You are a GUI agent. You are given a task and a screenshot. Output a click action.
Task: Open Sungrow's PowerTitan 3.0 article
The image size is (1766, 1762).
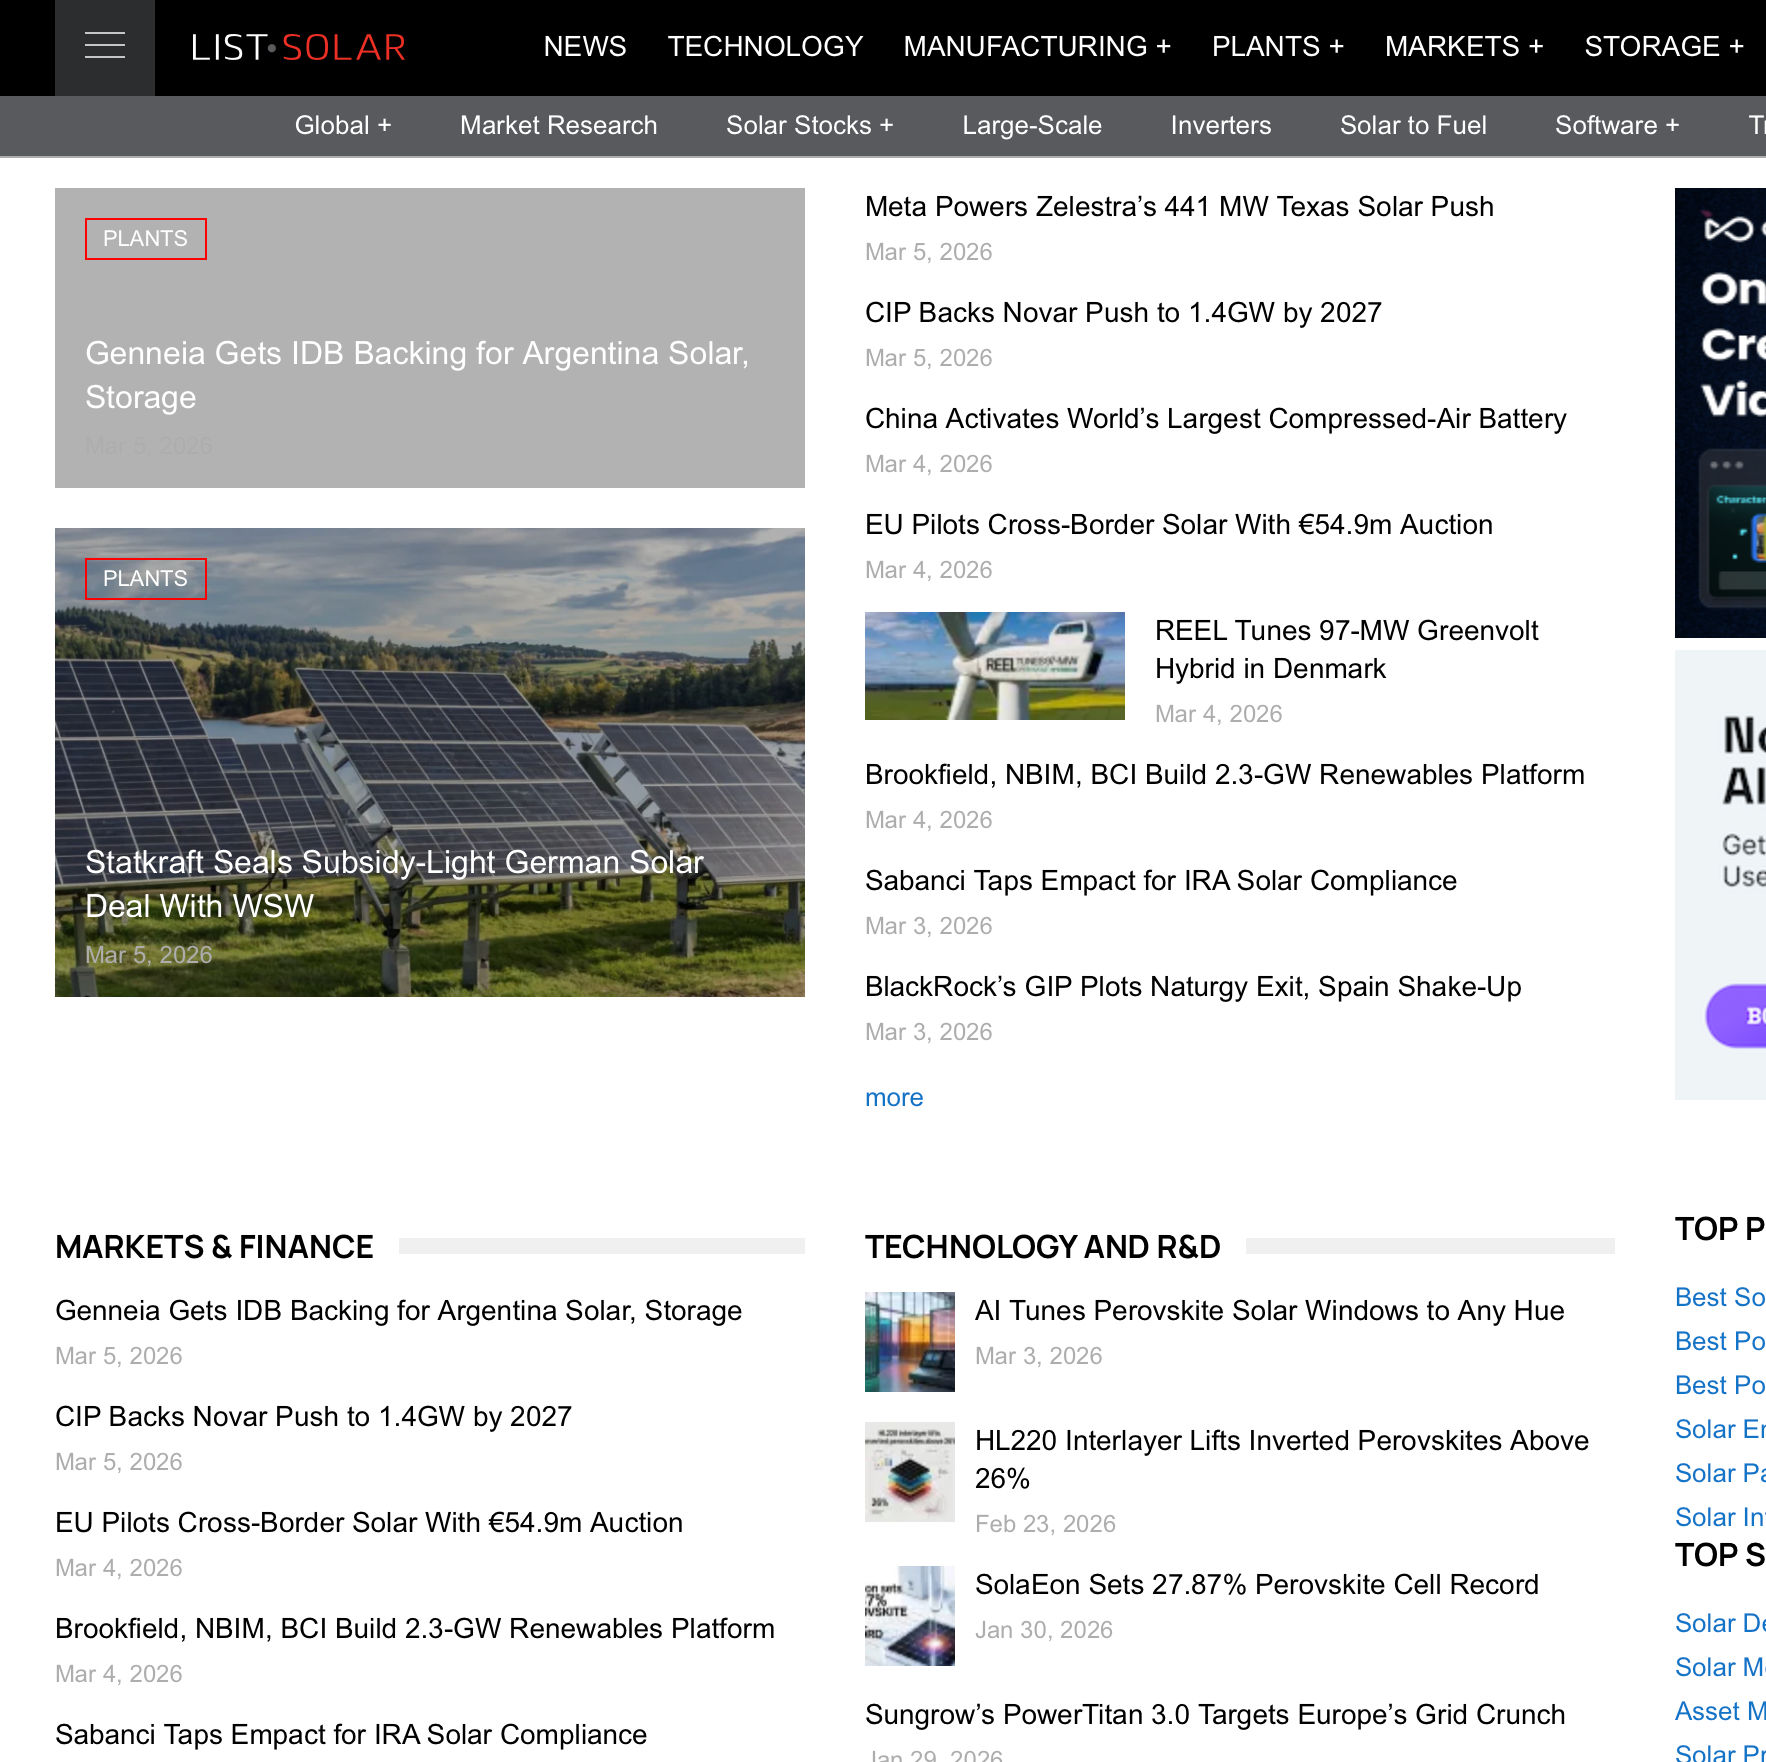(x=1215, y=1715)
